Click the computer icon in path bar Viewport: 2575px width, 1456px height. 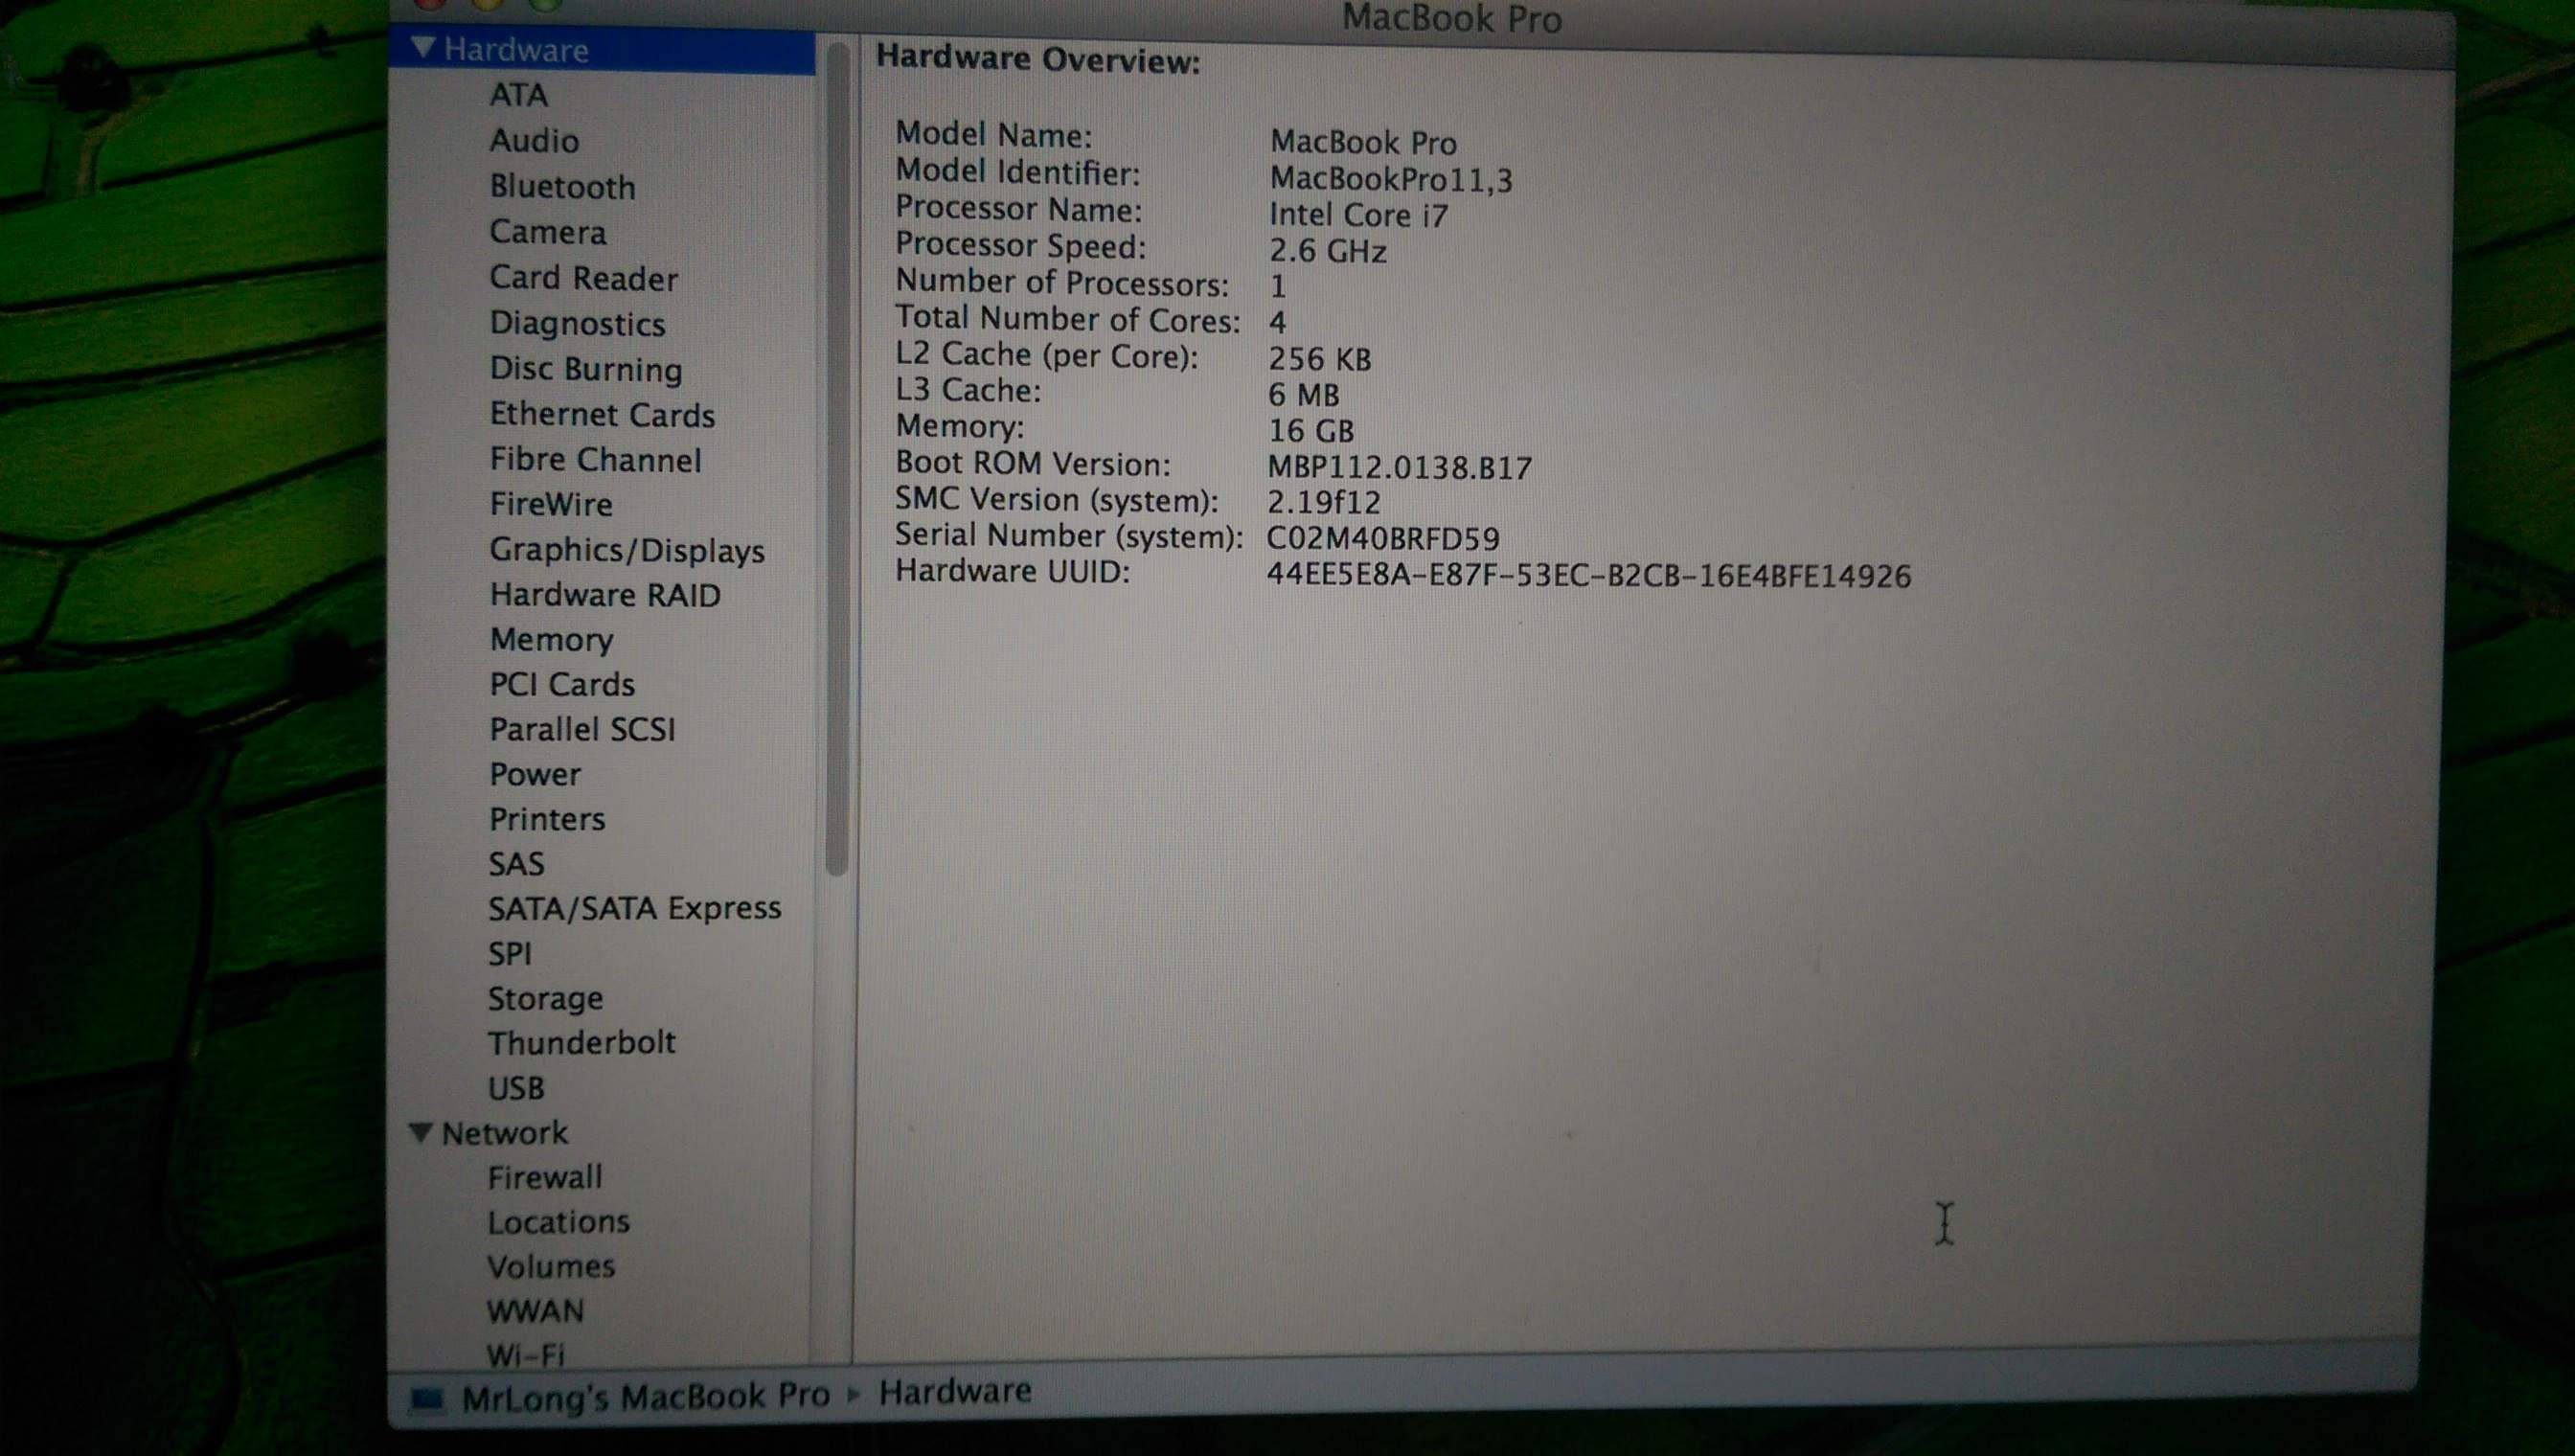click(428, 1398)
